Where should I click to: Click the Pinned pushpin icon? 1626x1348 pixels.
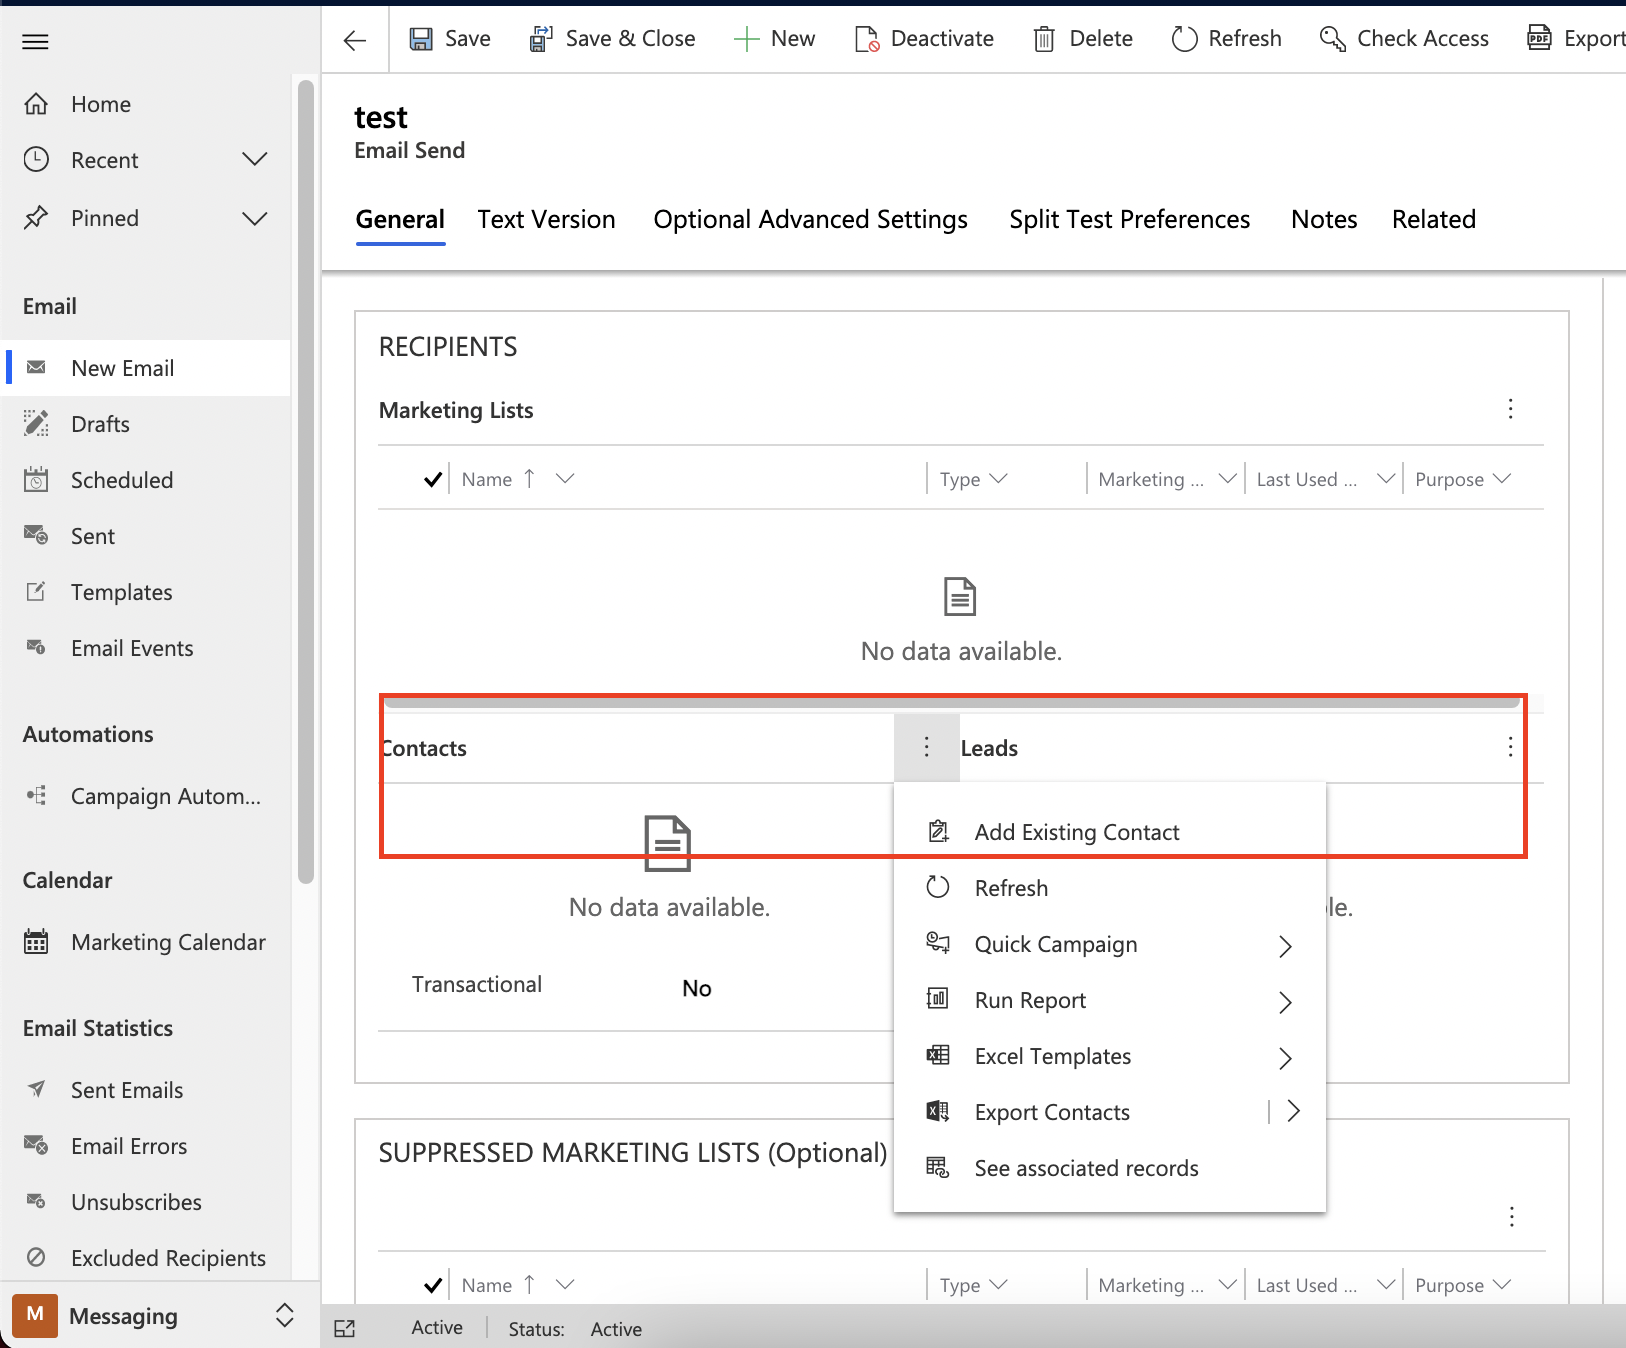[x=36, y=218]
